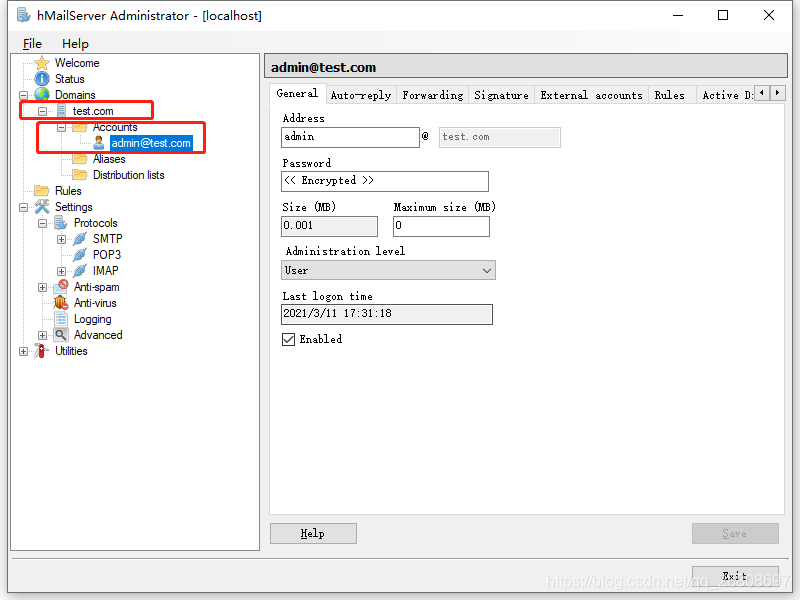Uncheck the Enabled checkbox
The height and width of the screenshot is (600, 800).
(x=288, y=339)
